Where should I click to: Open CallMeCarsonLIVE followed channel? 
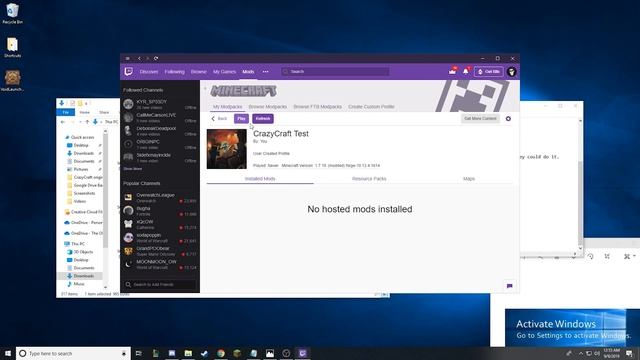click(160, 118)
